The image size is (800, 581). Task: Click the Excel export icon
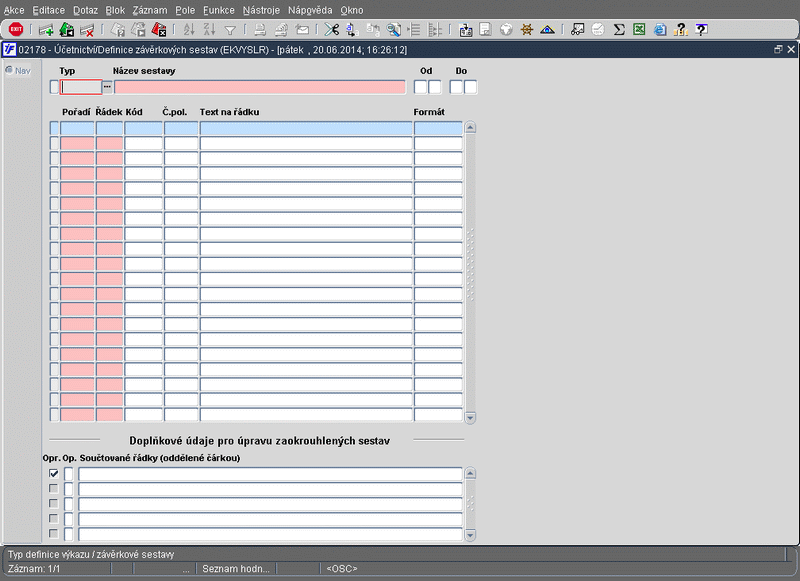pos(639,30)
